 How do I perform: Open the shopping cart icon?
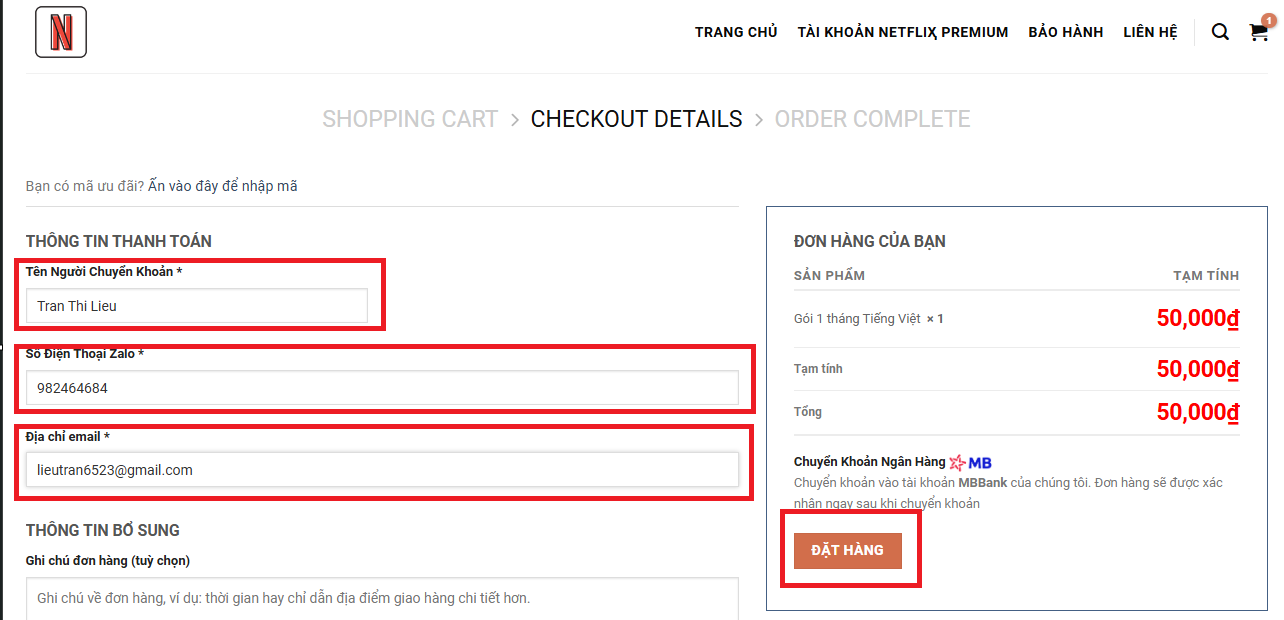coord(1258,32)
